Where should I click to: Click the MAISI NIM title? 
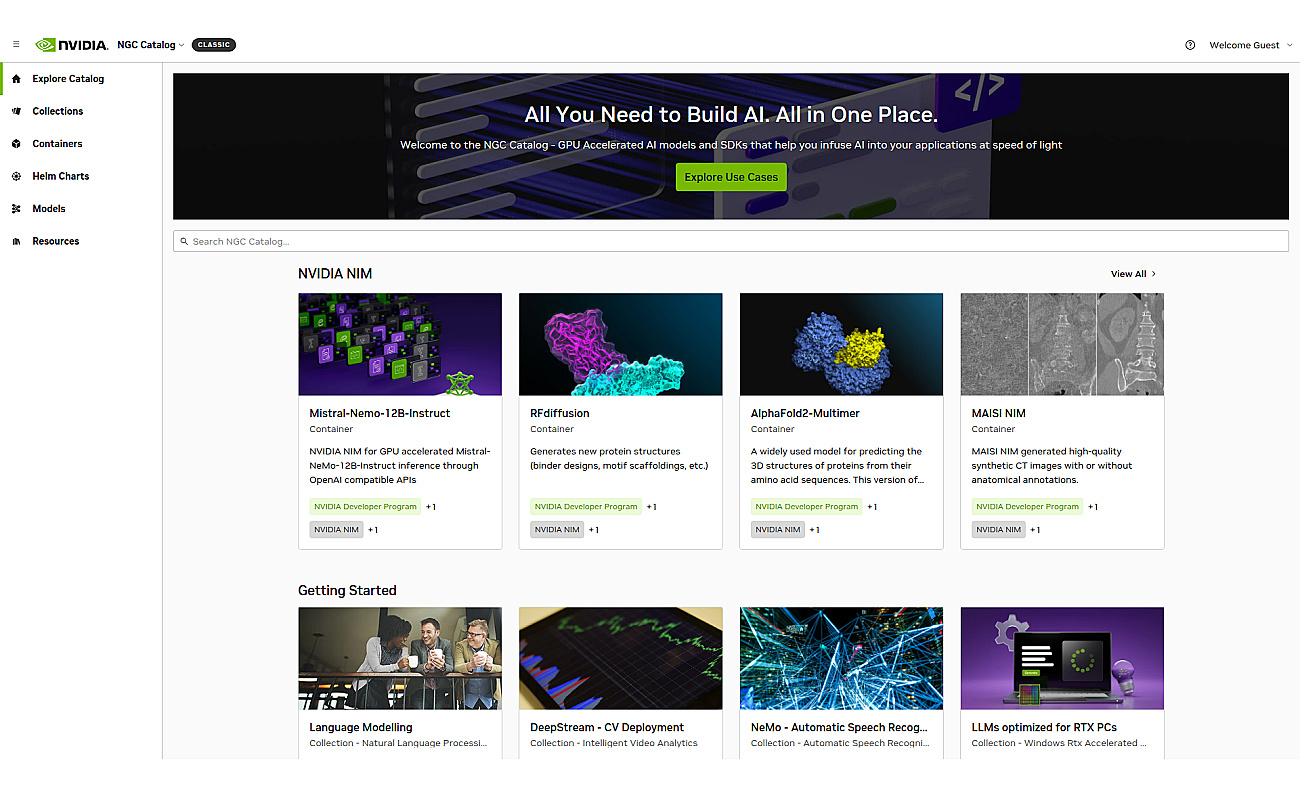(999, 413)
